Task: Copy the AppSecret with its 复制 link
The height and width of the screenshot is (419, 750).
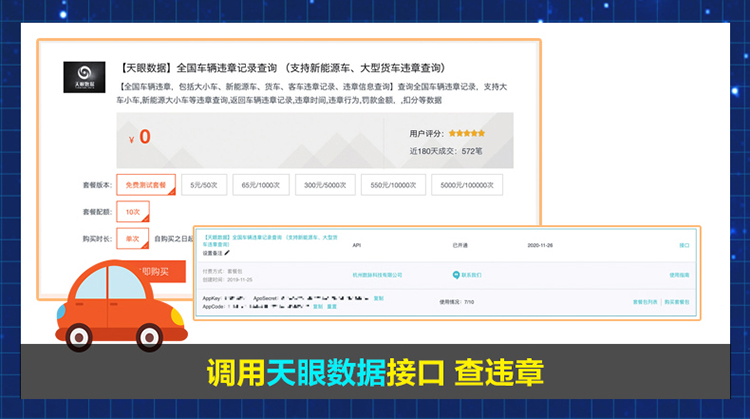Action: (x=378, y=298)
